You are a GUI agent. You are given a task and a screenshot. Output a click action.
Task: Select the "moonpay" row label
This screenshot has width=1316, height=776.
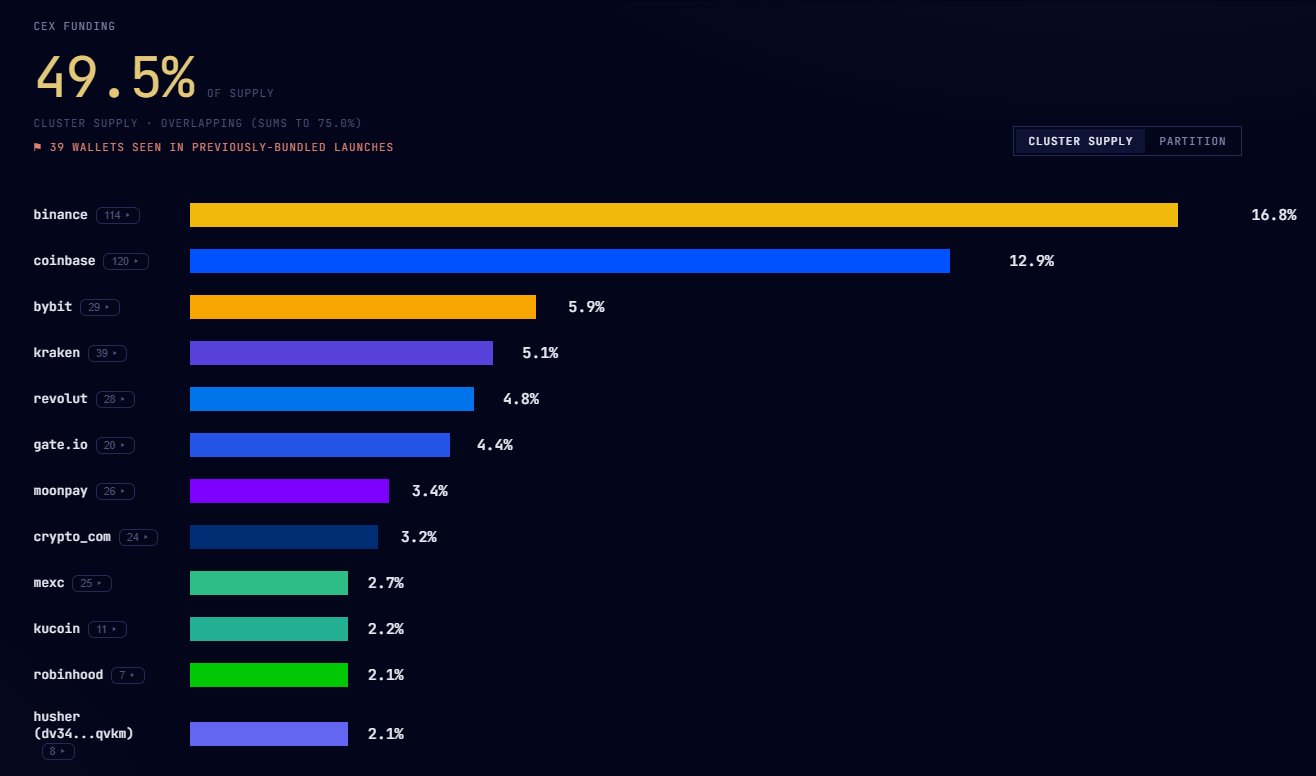point(60,491)
